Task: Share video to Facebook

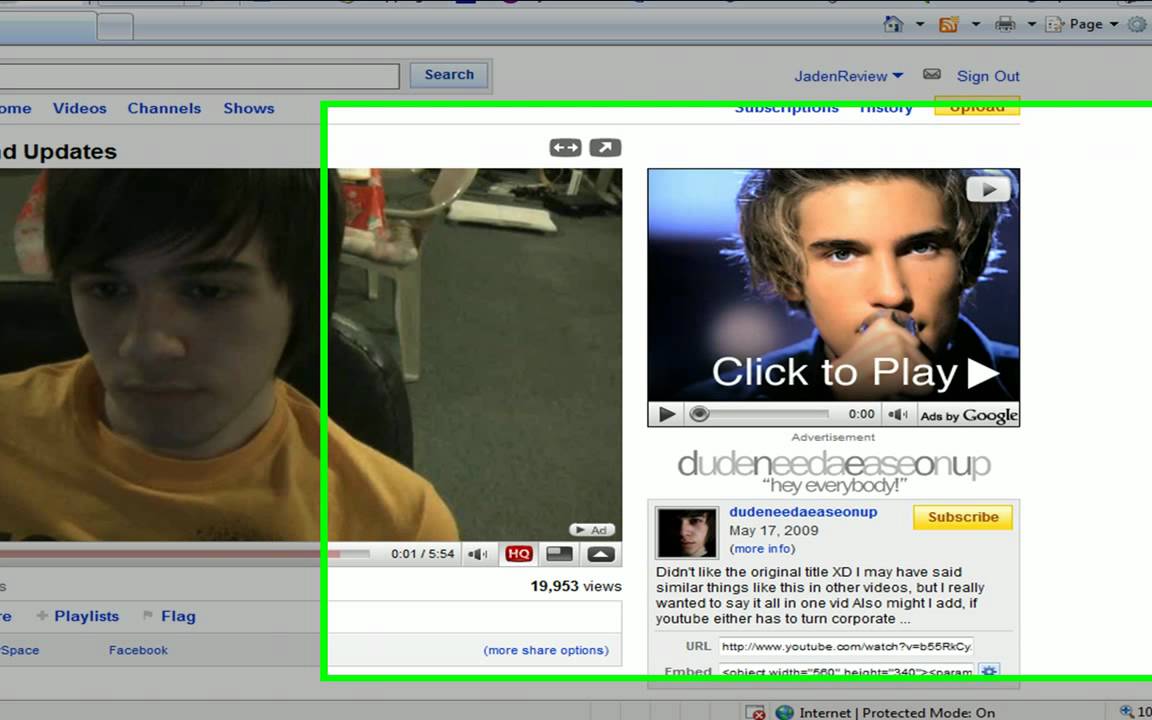Action: click(x=138, y=650)
